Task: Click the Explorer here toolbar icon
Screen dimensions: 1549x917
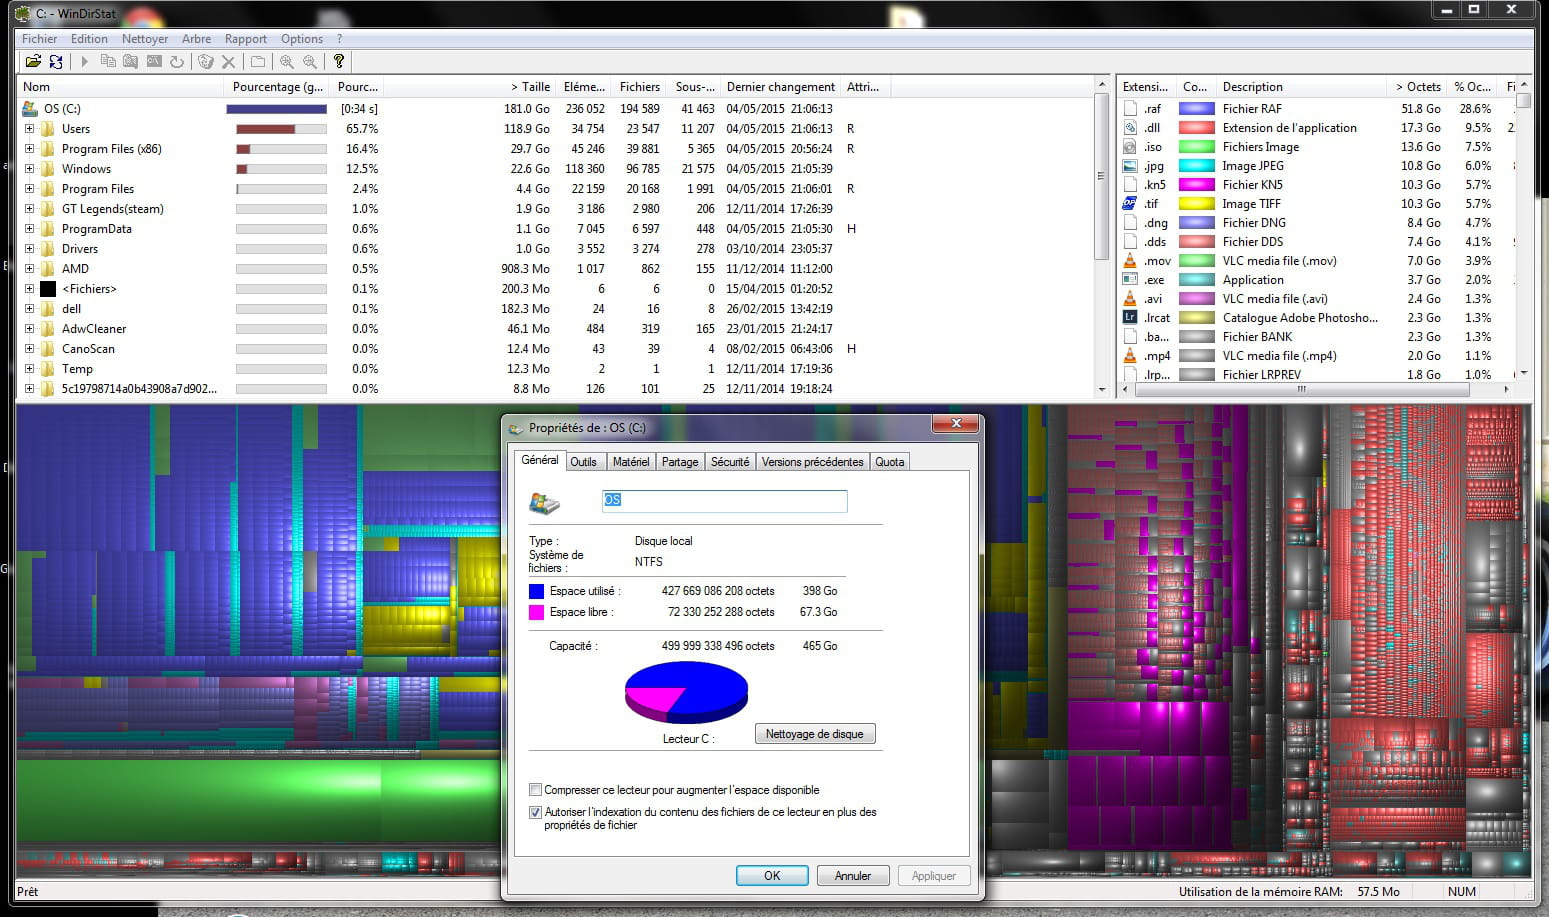Action: 131,62
